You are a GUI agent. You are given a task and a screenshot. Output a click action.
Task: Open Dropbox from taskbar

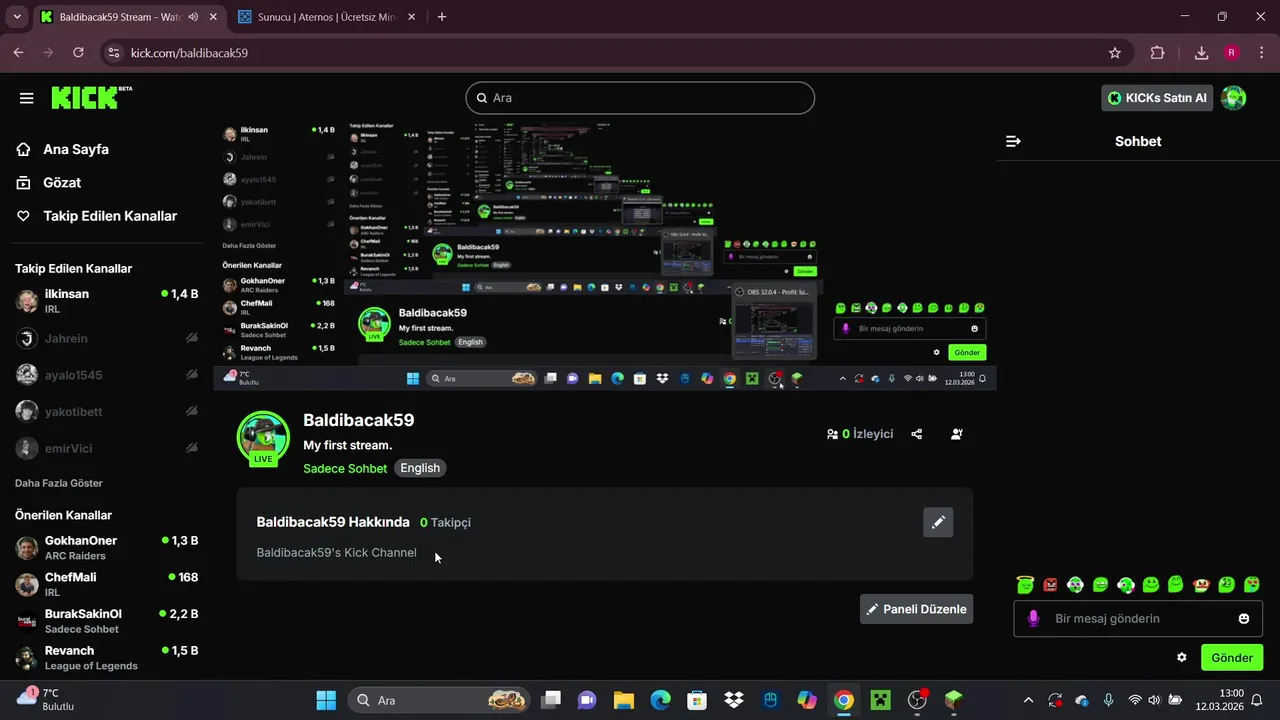pyautogui.click(x=733, y=700)
